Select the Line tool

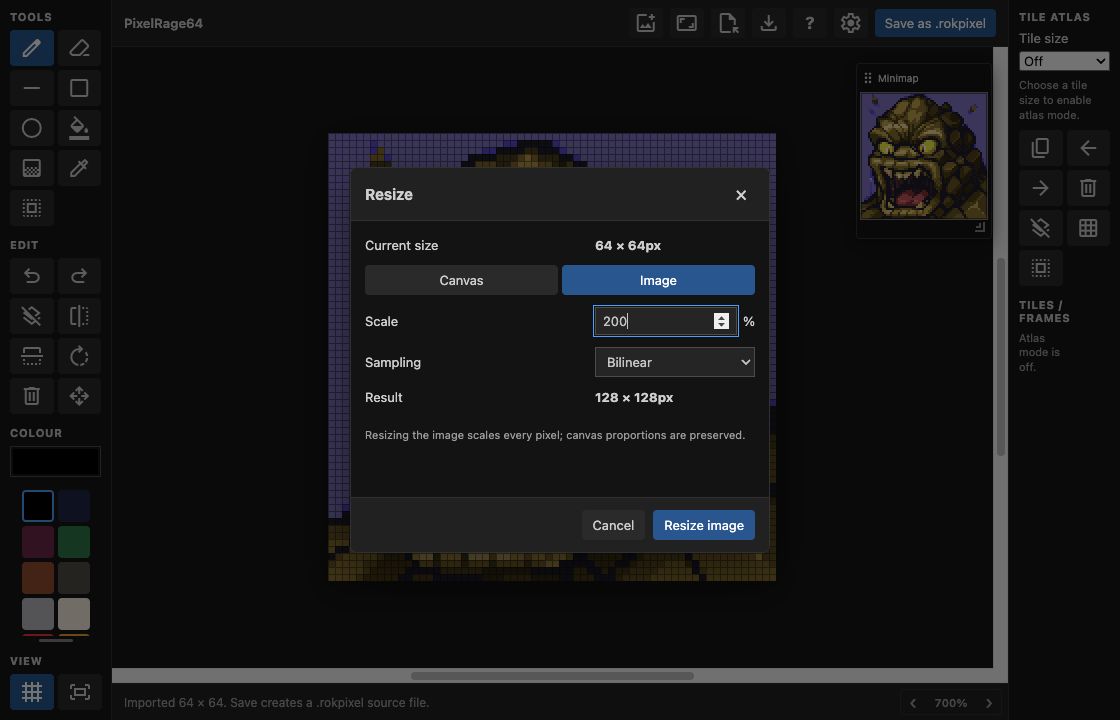coord(31,88)
